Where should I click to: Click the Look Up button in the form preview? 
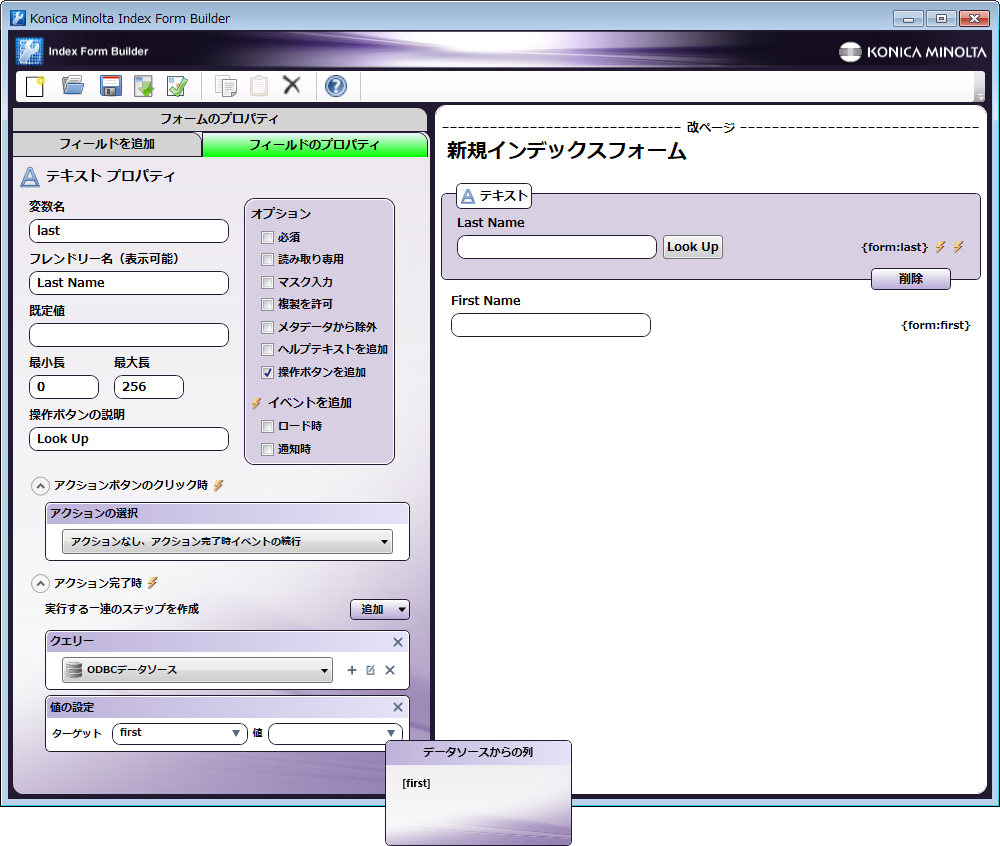tap(693, 247)
